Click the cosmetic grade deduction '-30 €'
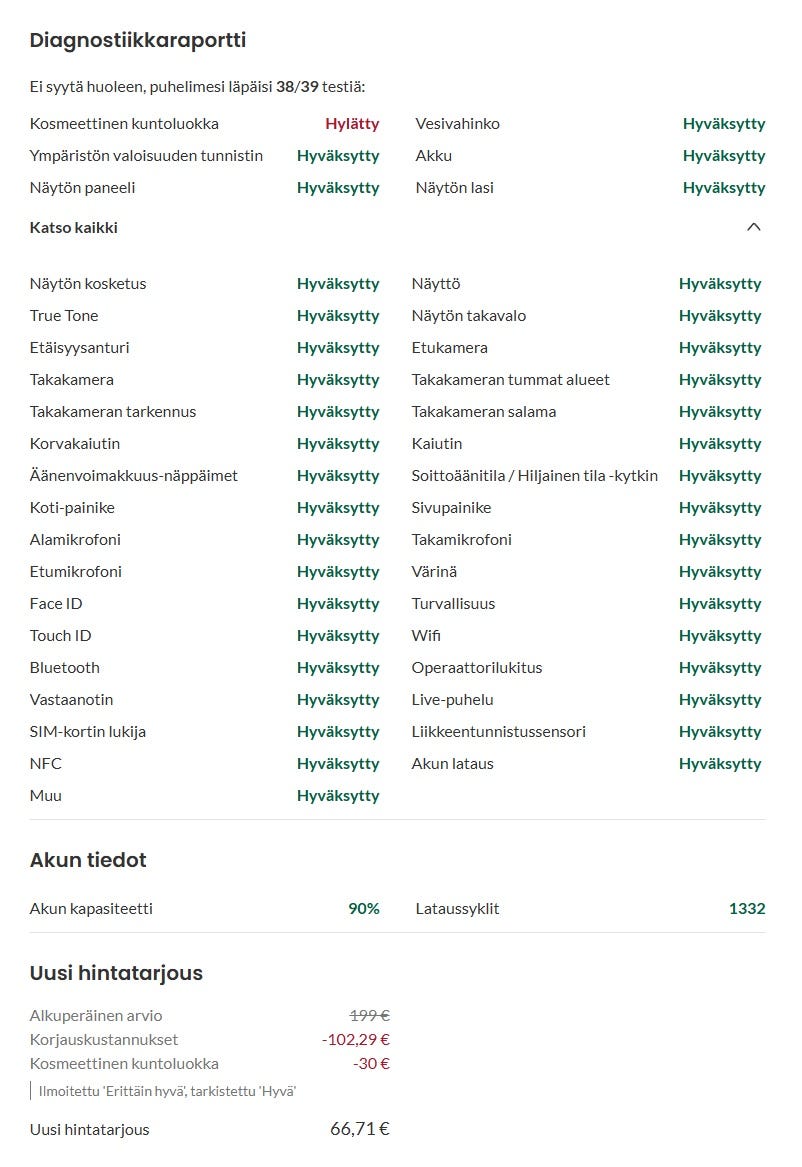 click(371, 1063)
